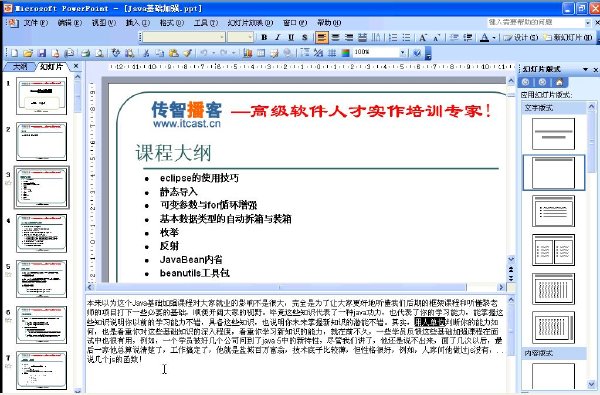Viewport: 600px width, 395px height.
Task: Click the New presentation icon
Action: click(14, 53)
